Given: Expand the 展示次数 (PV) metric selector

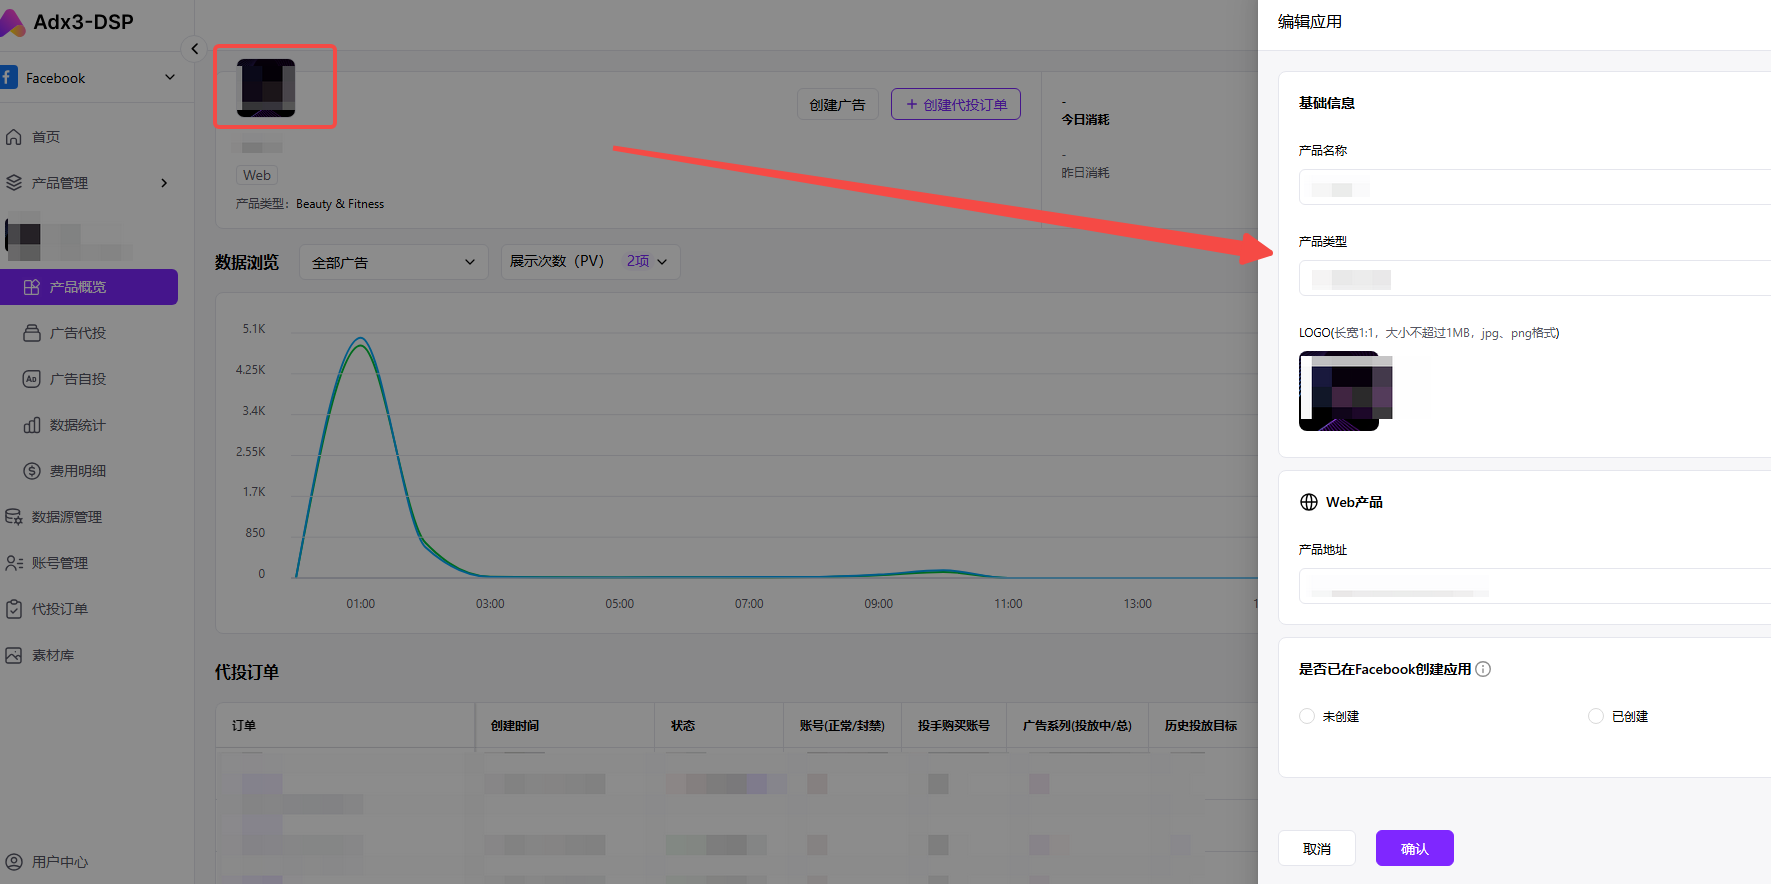Looking at the screenshot, I should [590, 262].
